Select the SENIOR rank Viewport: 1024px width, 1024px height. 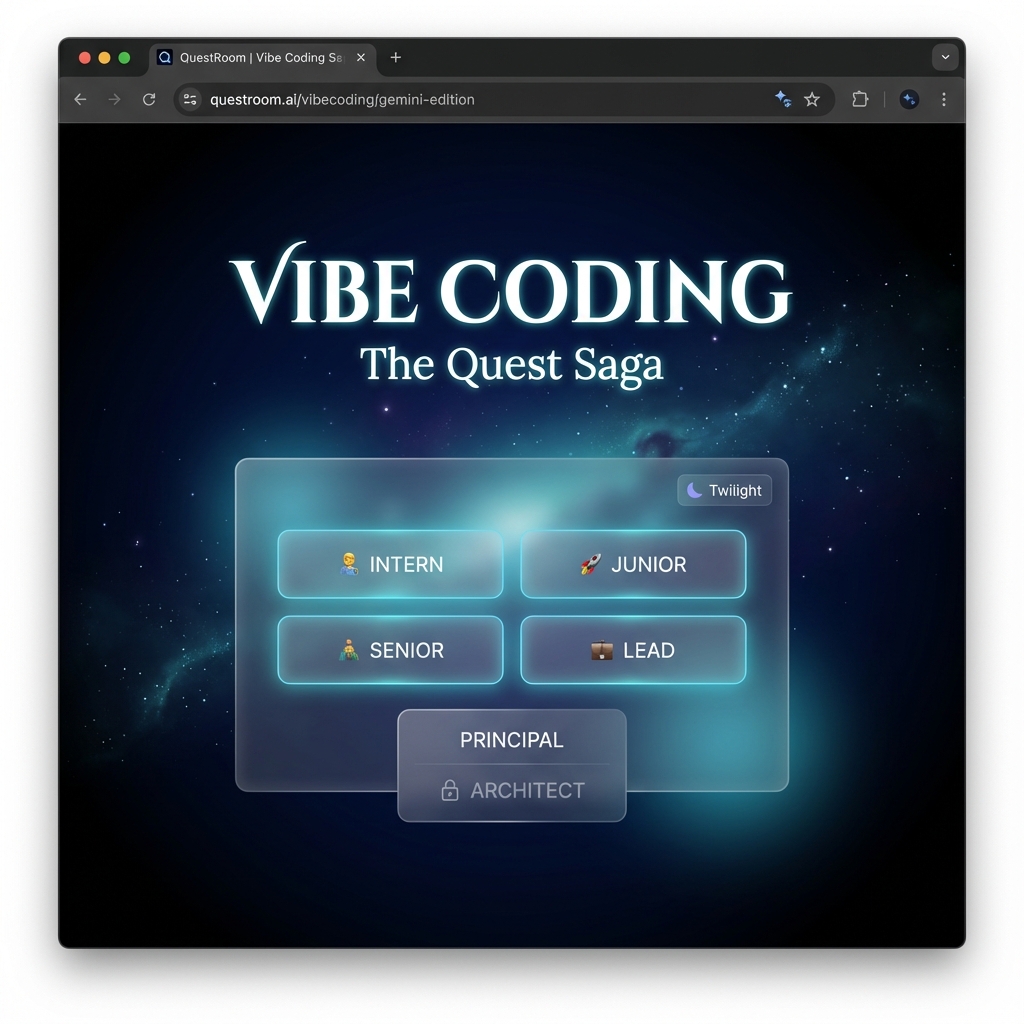tap(390, 650)
